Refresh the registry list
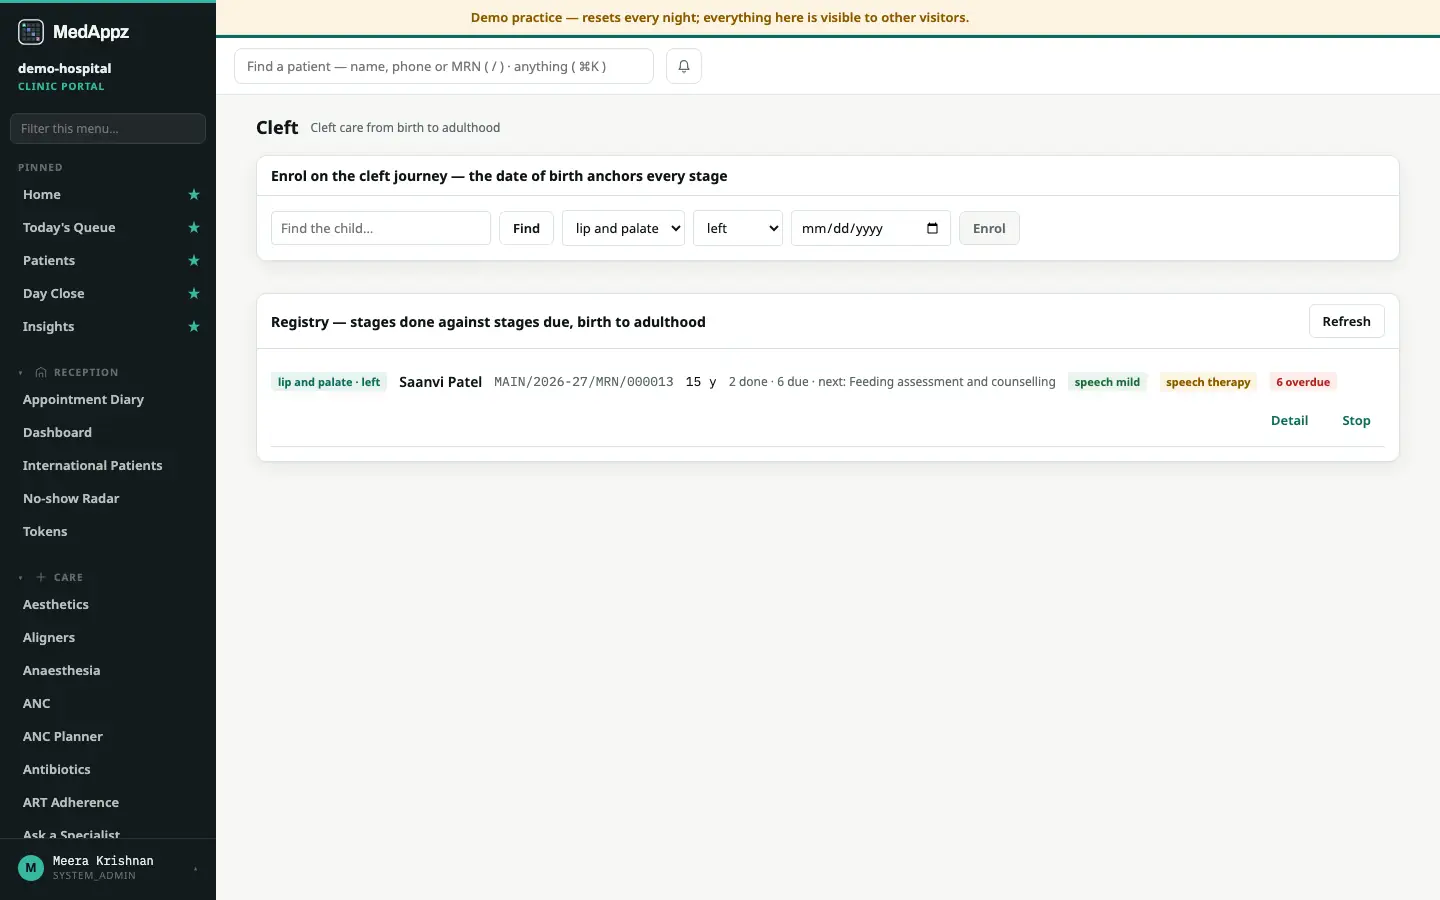This screenshot has width=1440, height=900. [1346, 321]
